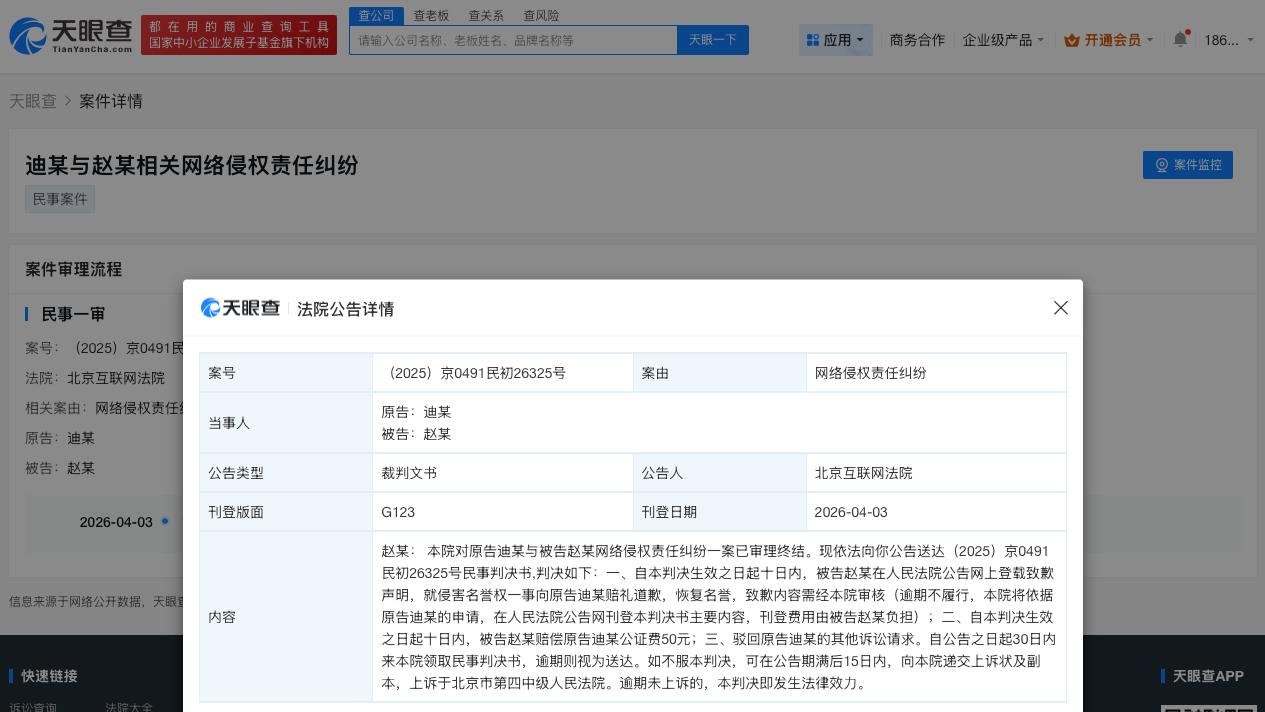The width and height of the screenshot is (1265, 712).
Task: Expand the 开通会员 dropdown arrow
Action: pyautogui.click(x=1149, y=40)
